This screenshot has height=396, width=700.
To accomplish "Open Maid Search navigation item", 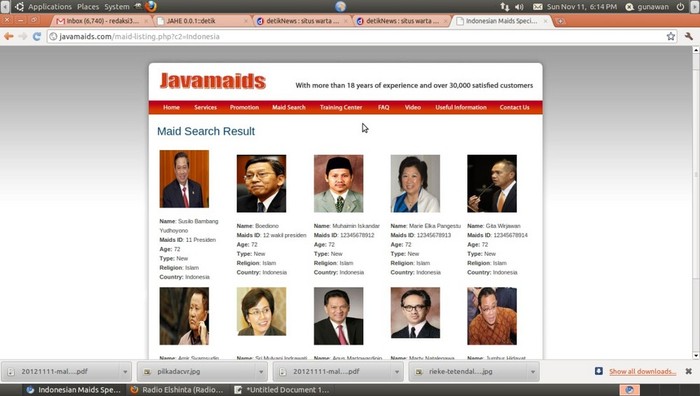I will (x=289, y=107).
